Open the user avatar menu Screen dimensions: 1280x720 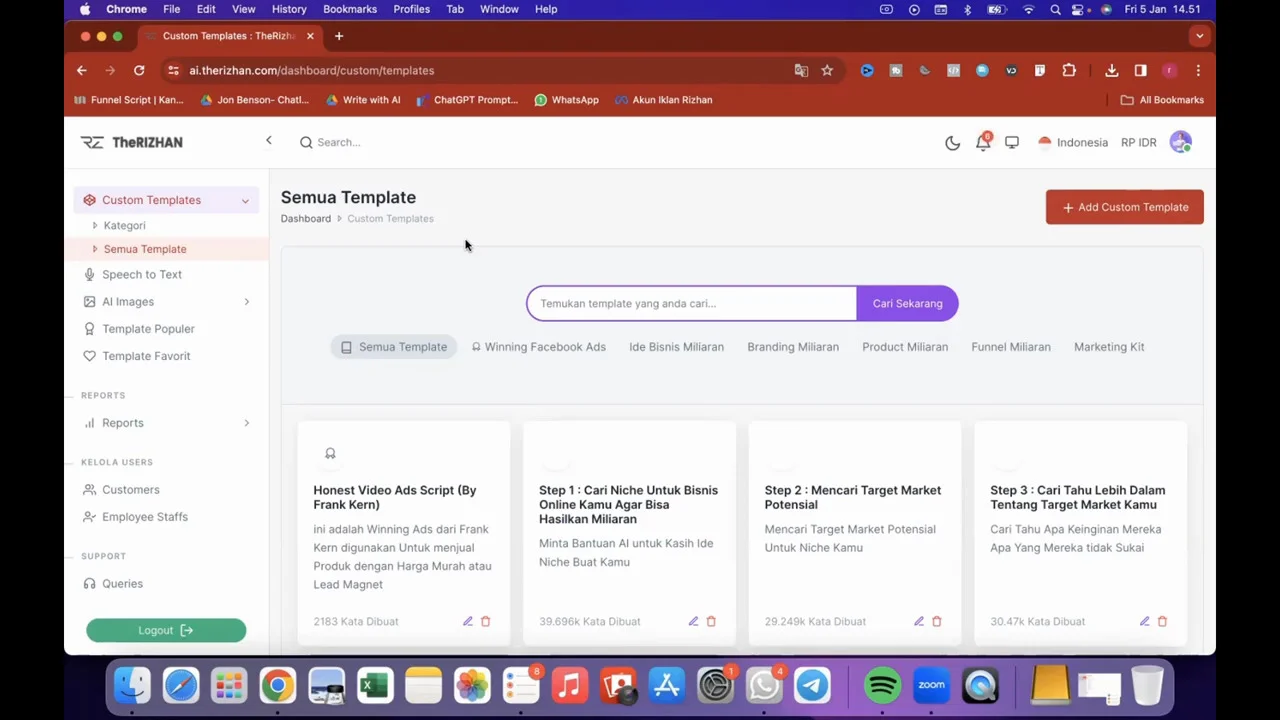click(1180, 142)
